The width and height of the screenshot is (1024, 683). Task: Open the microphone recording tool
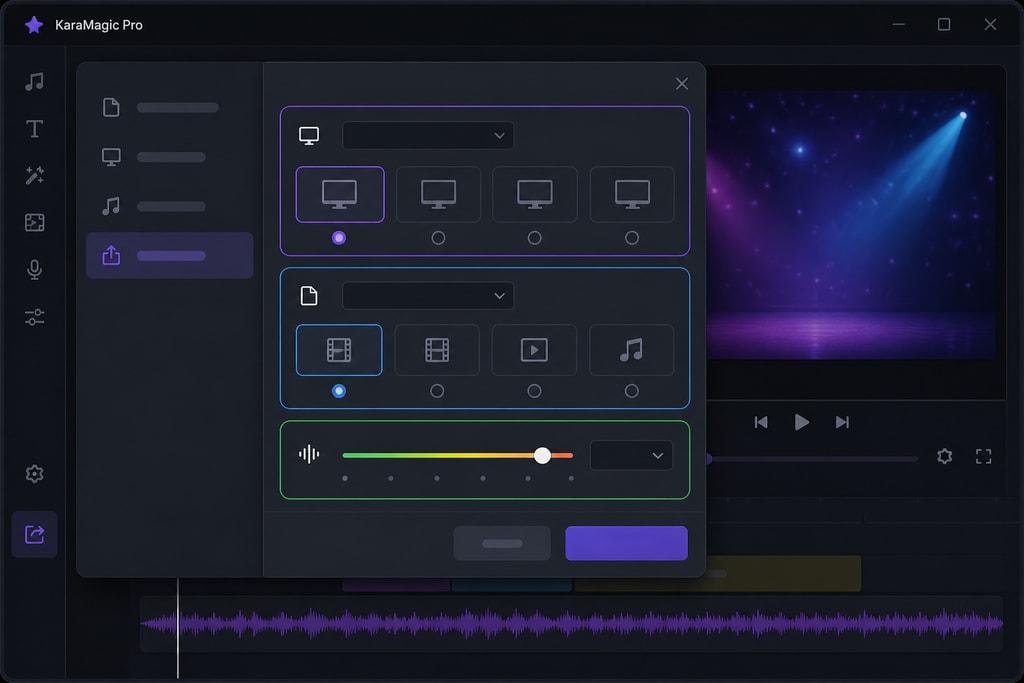35,270
